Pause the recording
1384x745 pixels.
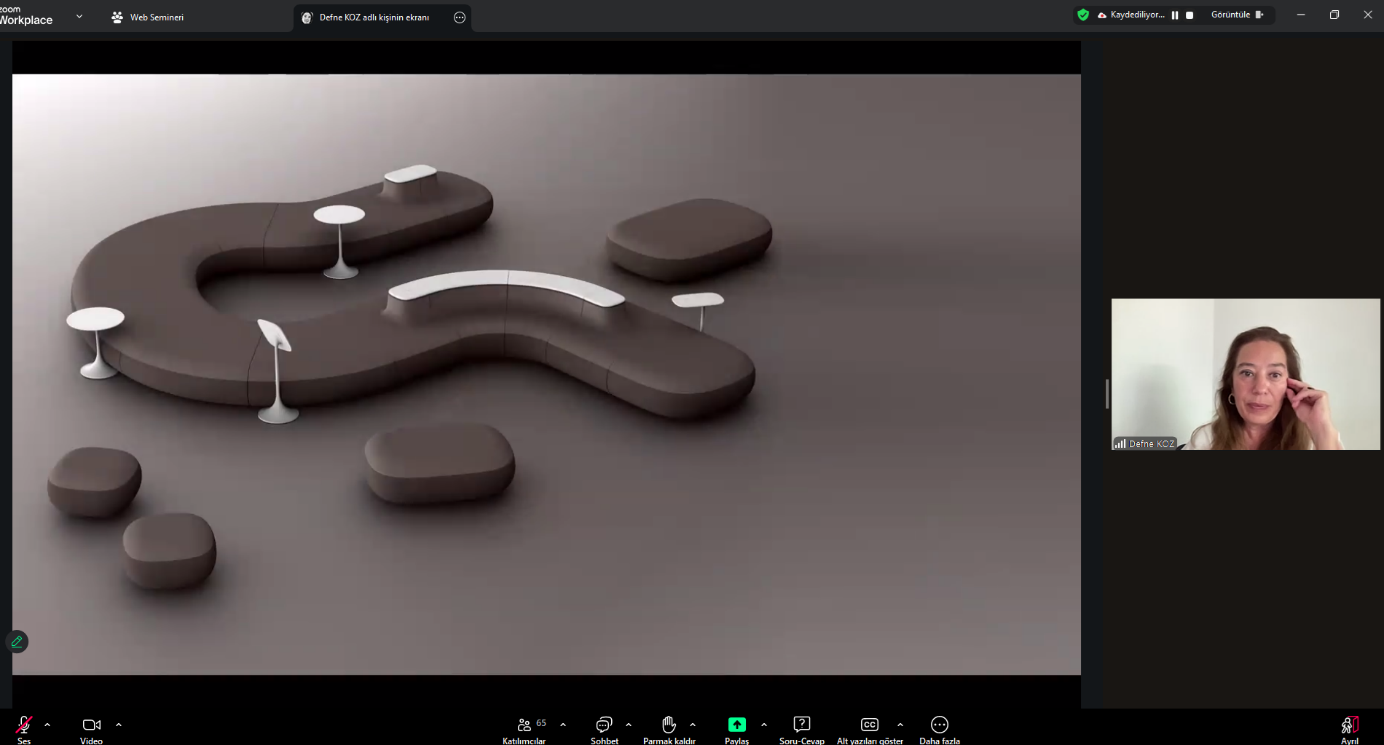(x=1175, y=15)
